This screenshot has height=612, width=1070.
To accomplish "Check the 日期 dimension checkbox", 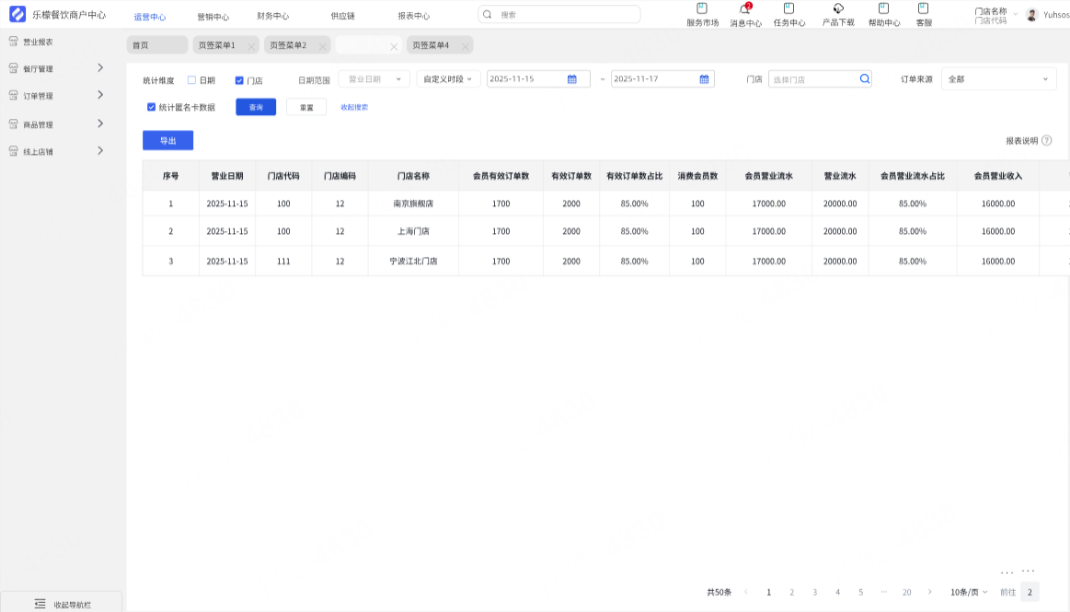I will click(192, 80).
